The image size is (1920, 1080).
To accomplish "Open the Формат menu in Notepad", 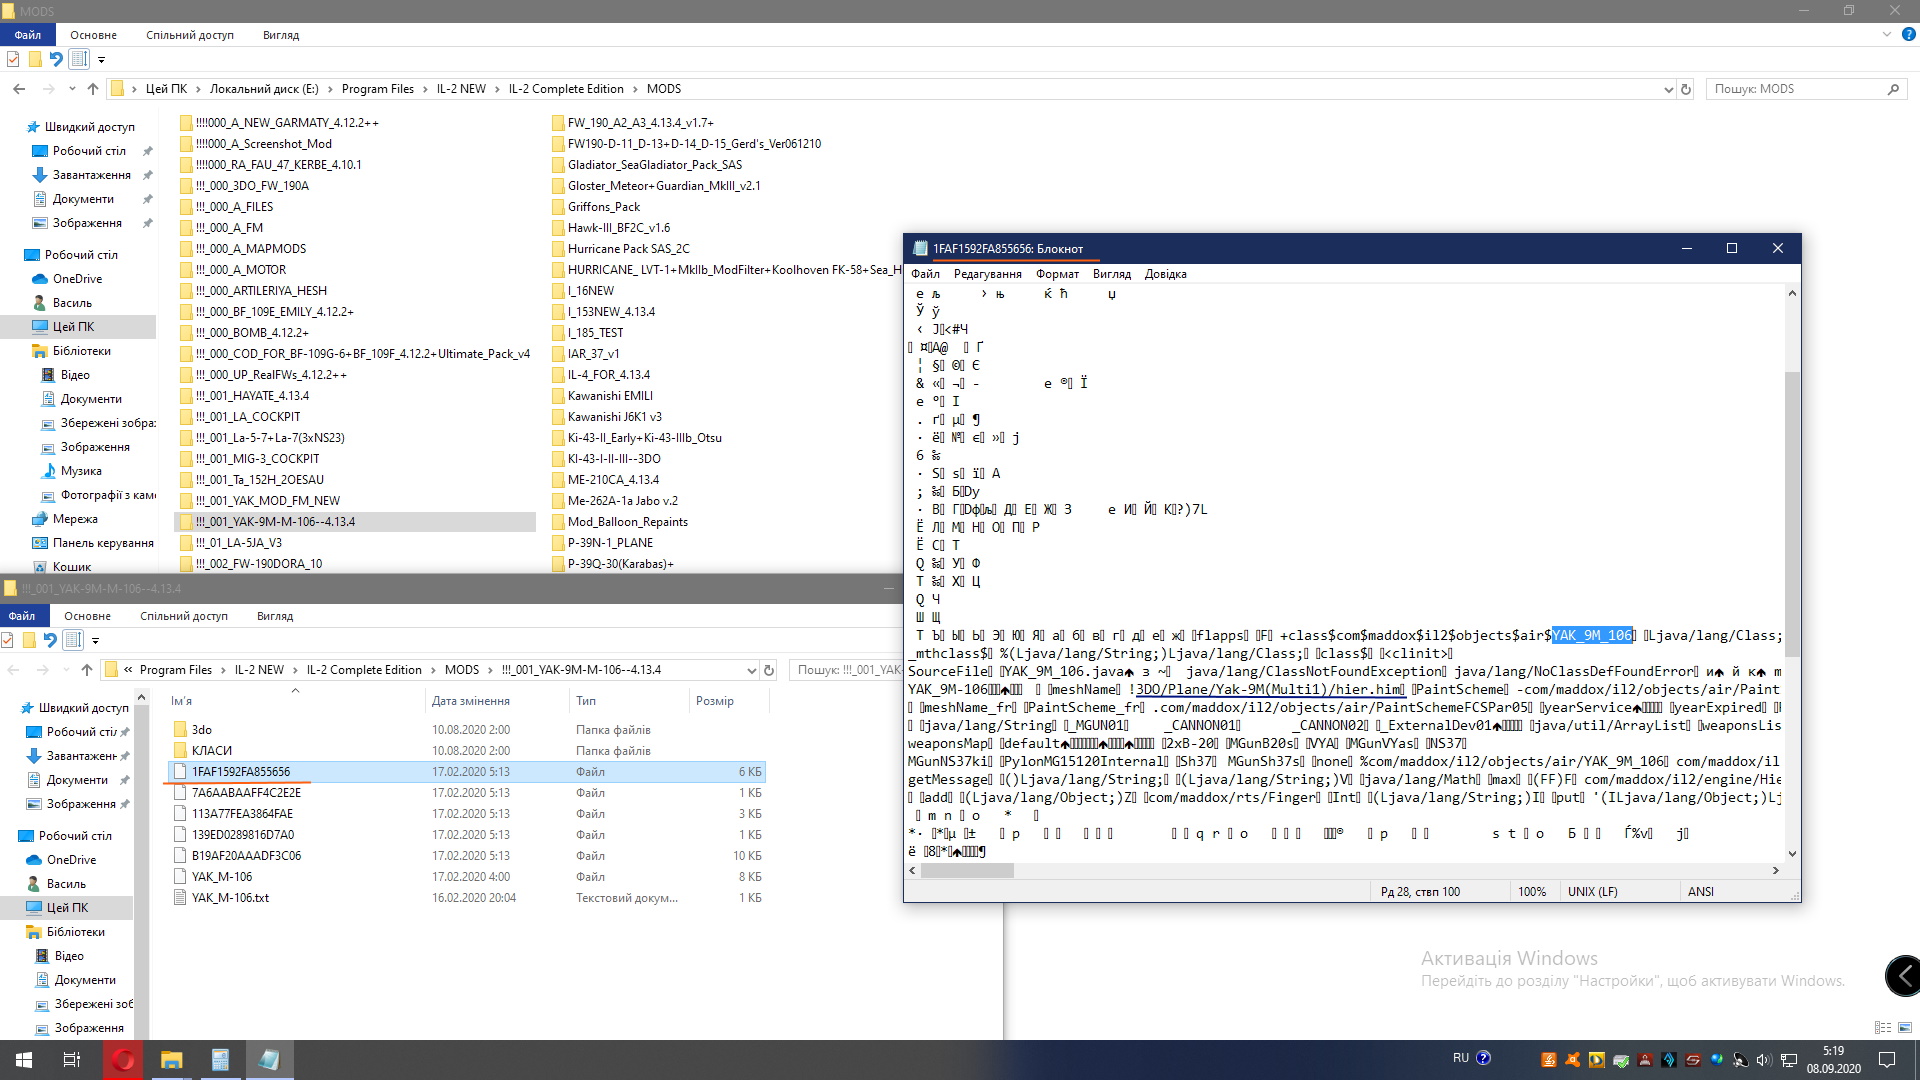I will pos(1057,274).
